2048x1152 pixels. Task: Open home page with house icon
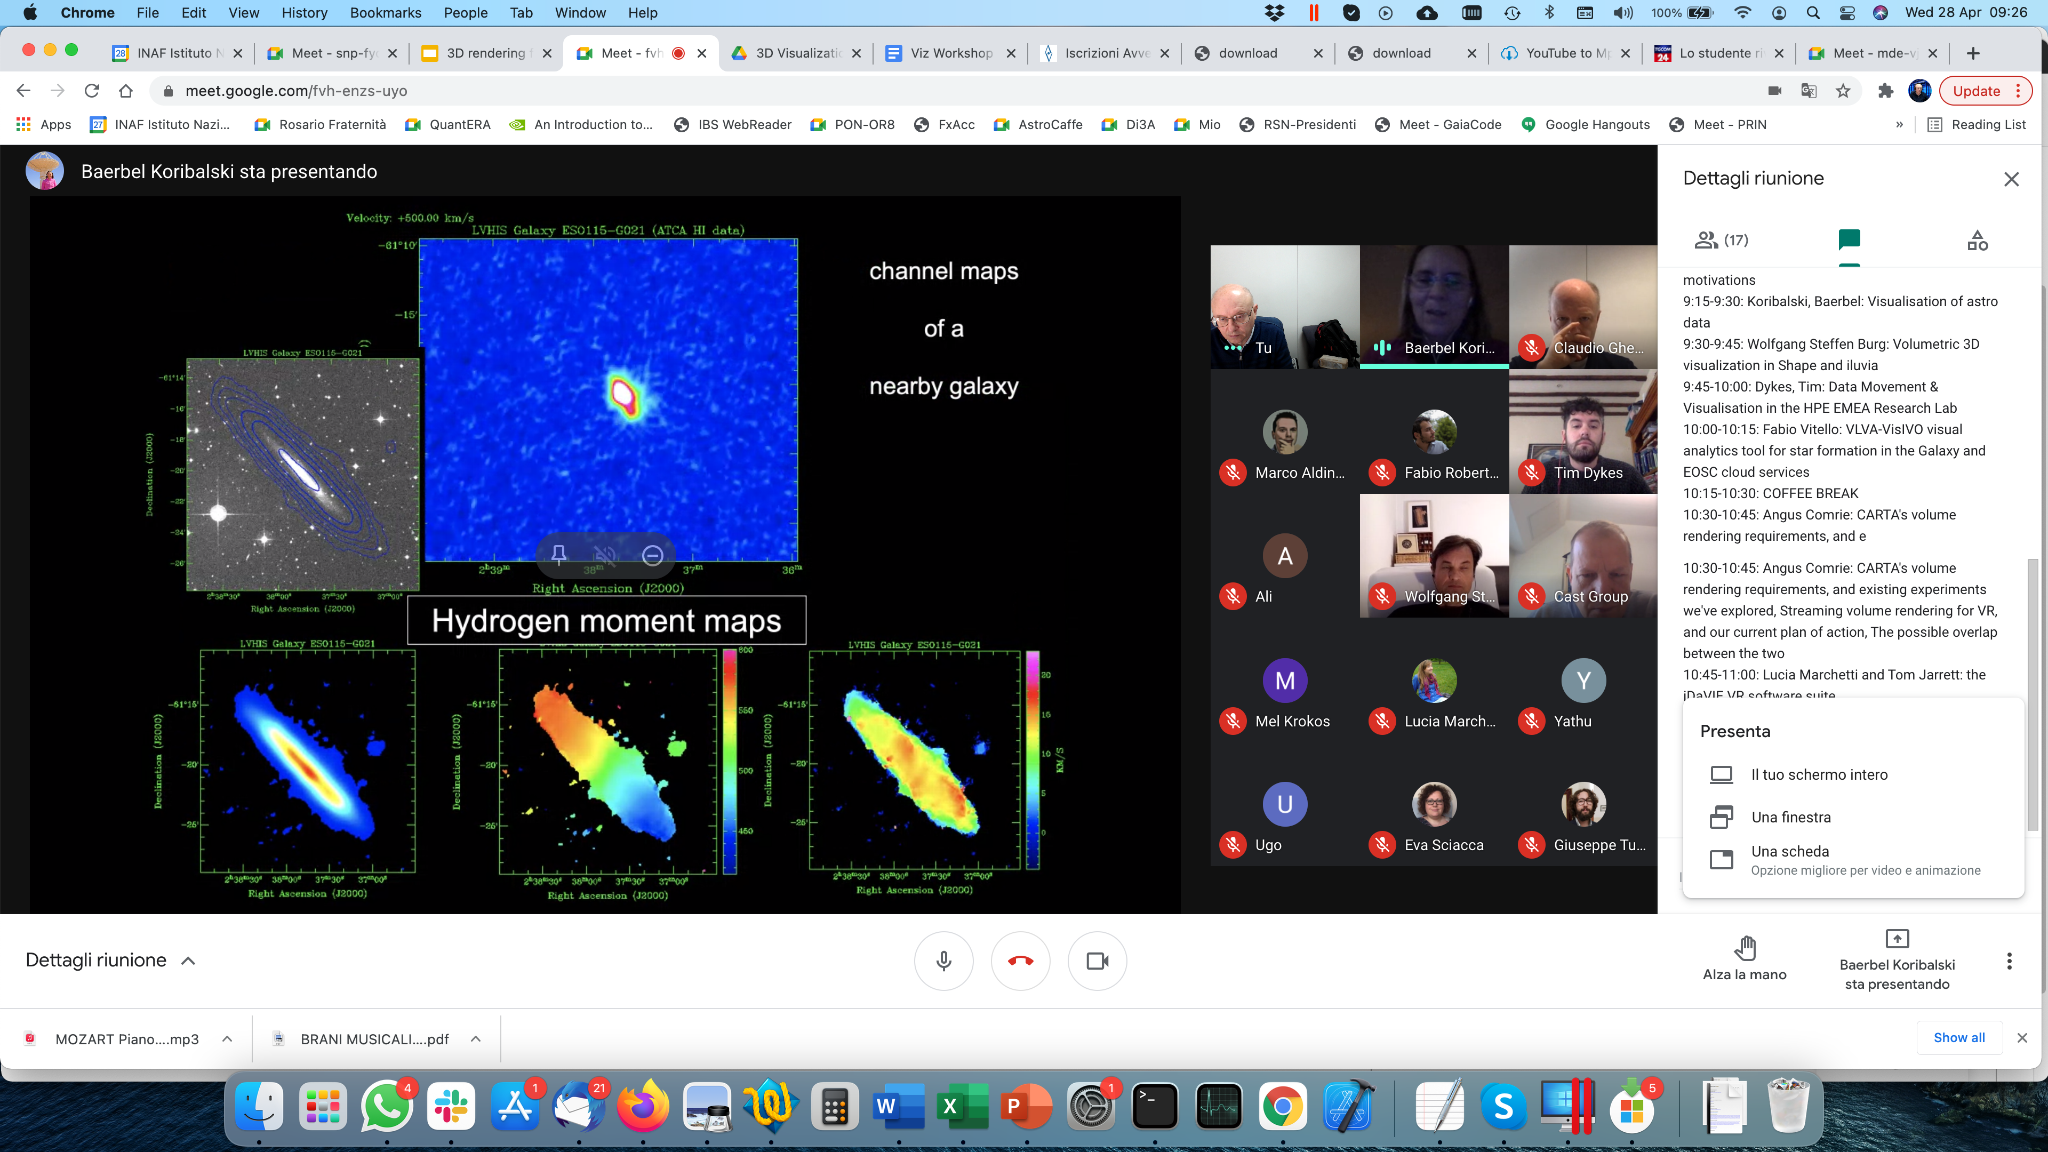[126, 91]
